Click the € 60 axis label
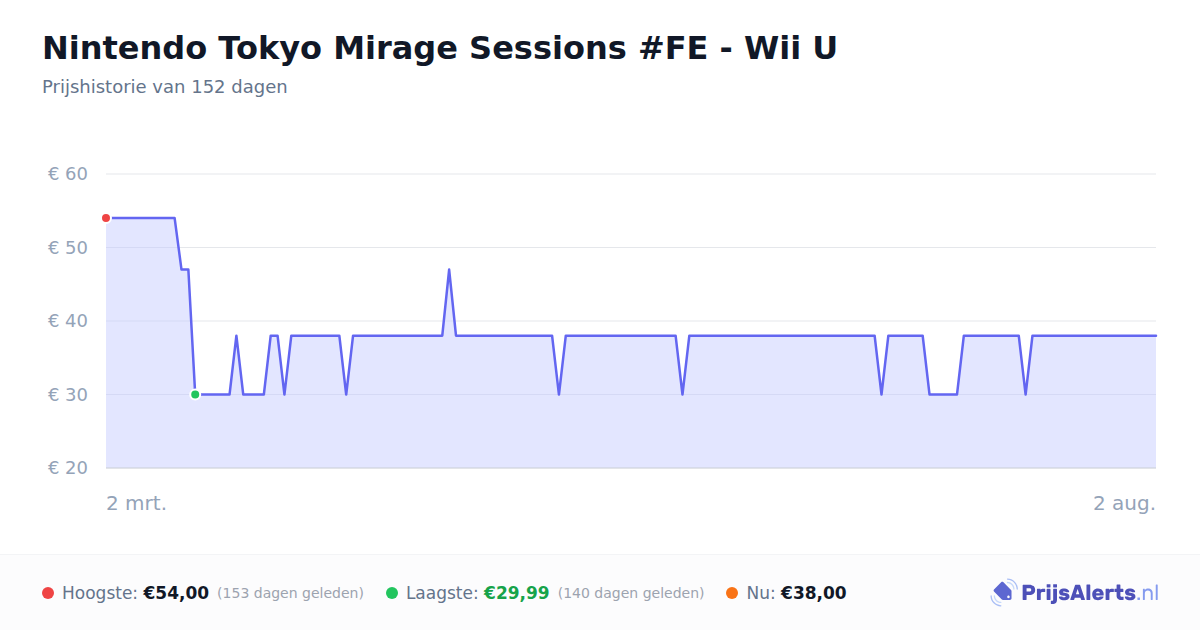 [68, 174]
